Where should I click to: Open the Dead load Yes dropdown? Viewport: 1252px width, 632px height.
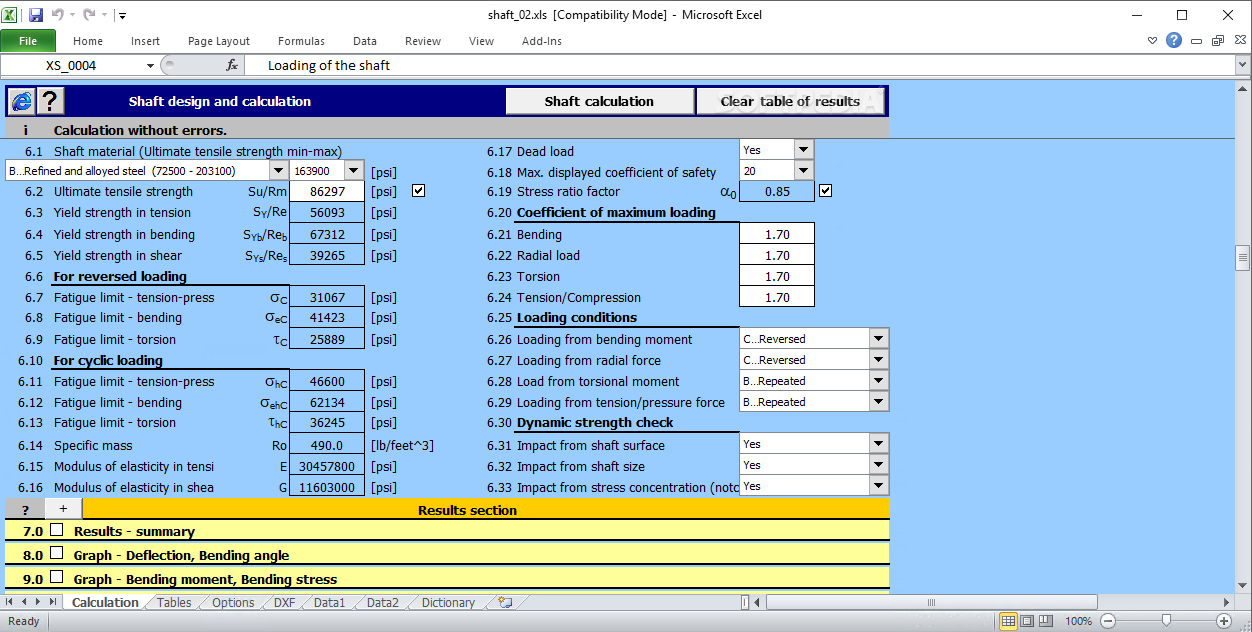pyautogui.click(x=804, y=150)
